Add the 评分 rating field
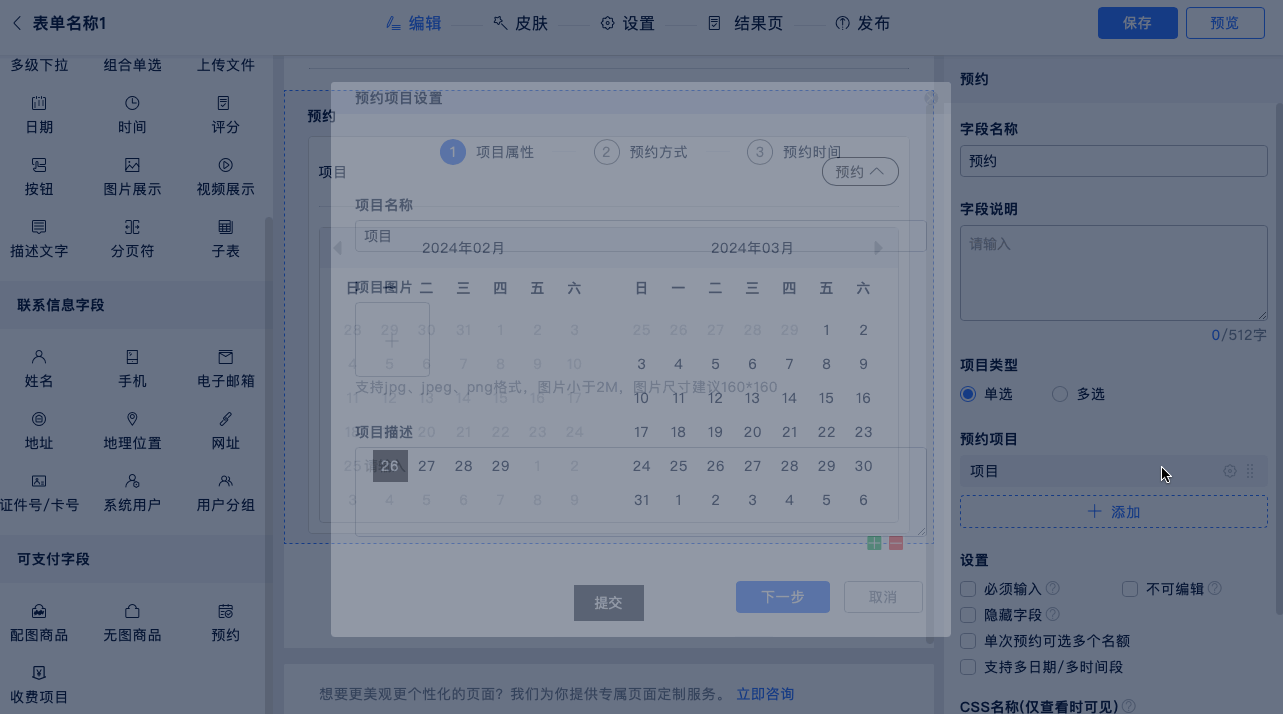The height and width of the screenshot is (714, 1283). [x=225, y=114]
